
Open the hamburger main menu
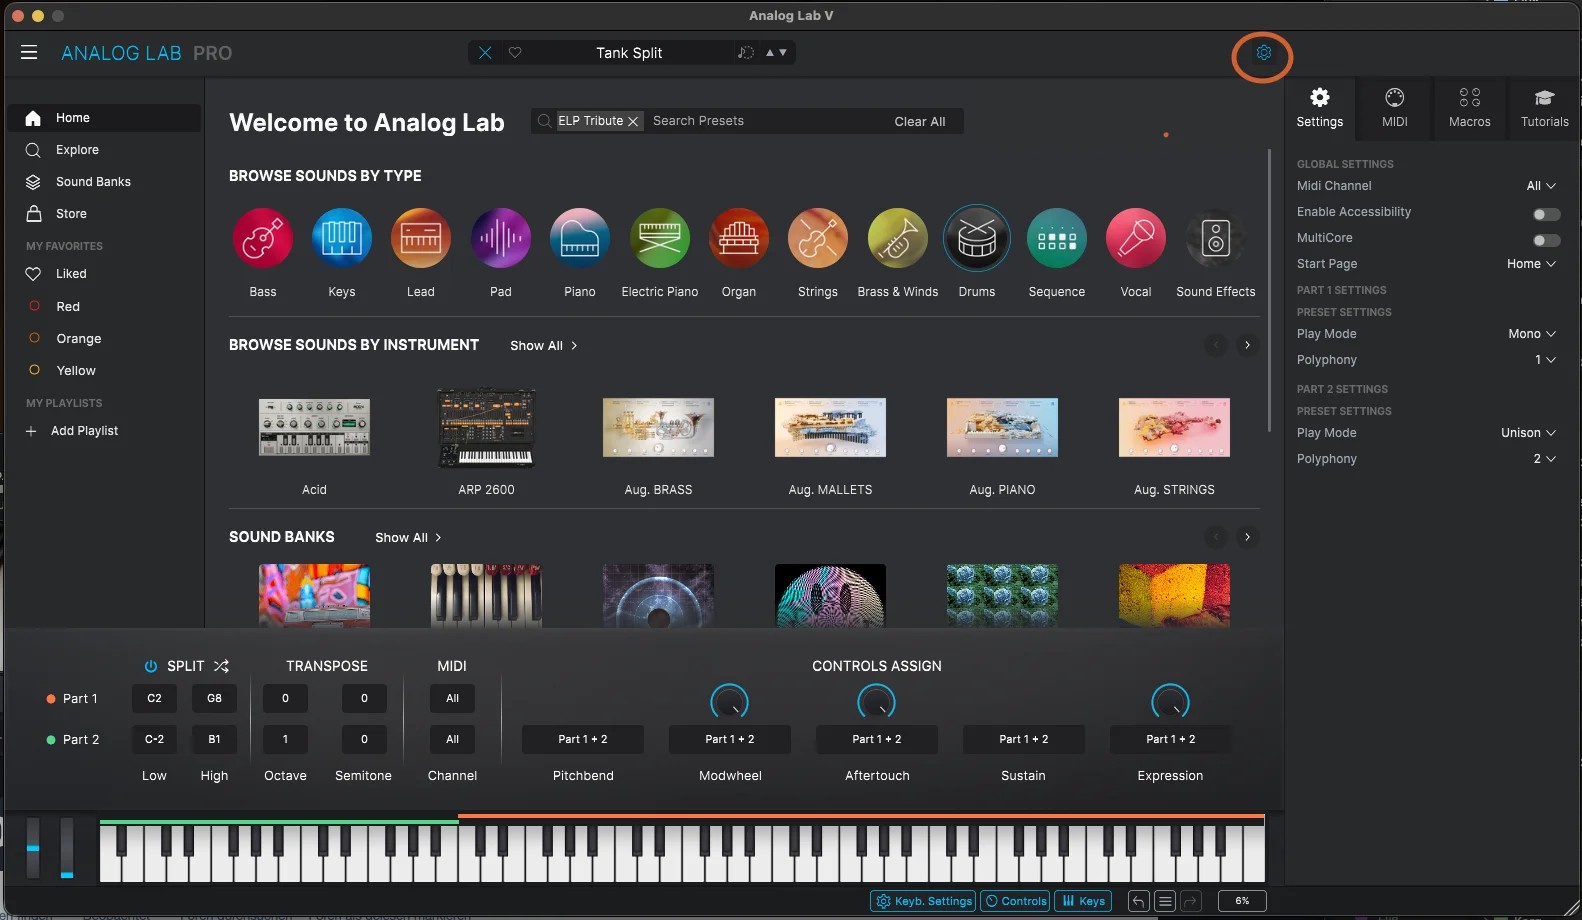coord(29,52)
